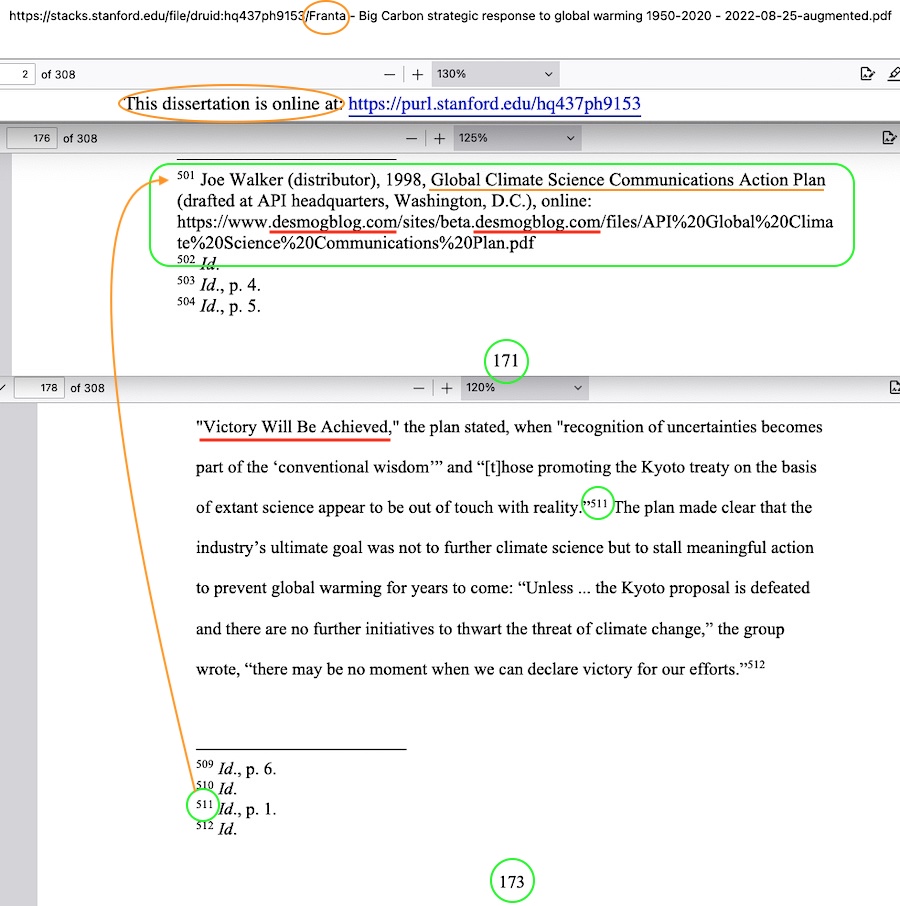Select the page number field showing 178
The width and height of the screenshot is (900, 906).
[x=40, y=387]
